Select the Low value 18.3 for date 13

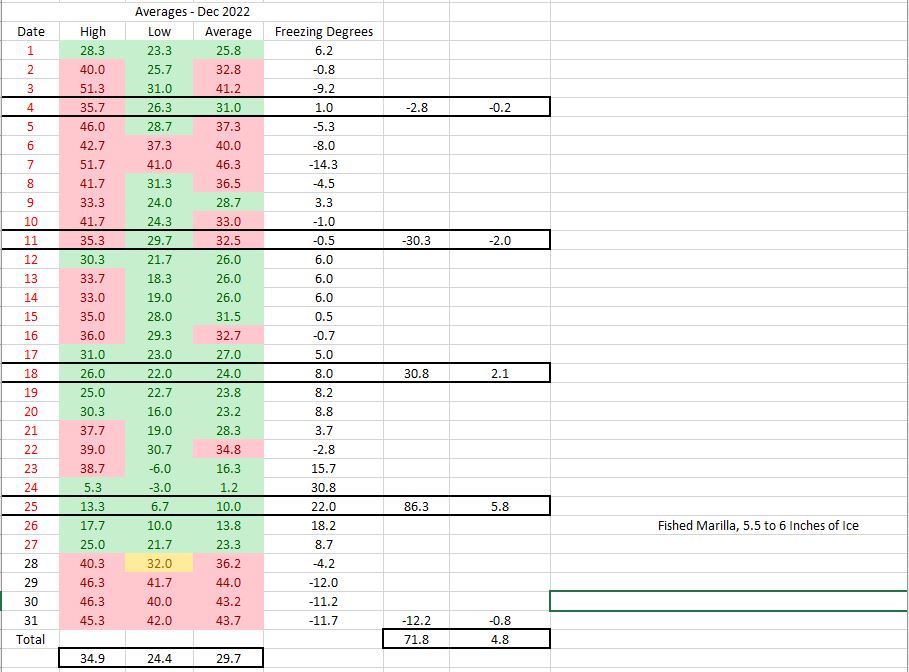159,278
